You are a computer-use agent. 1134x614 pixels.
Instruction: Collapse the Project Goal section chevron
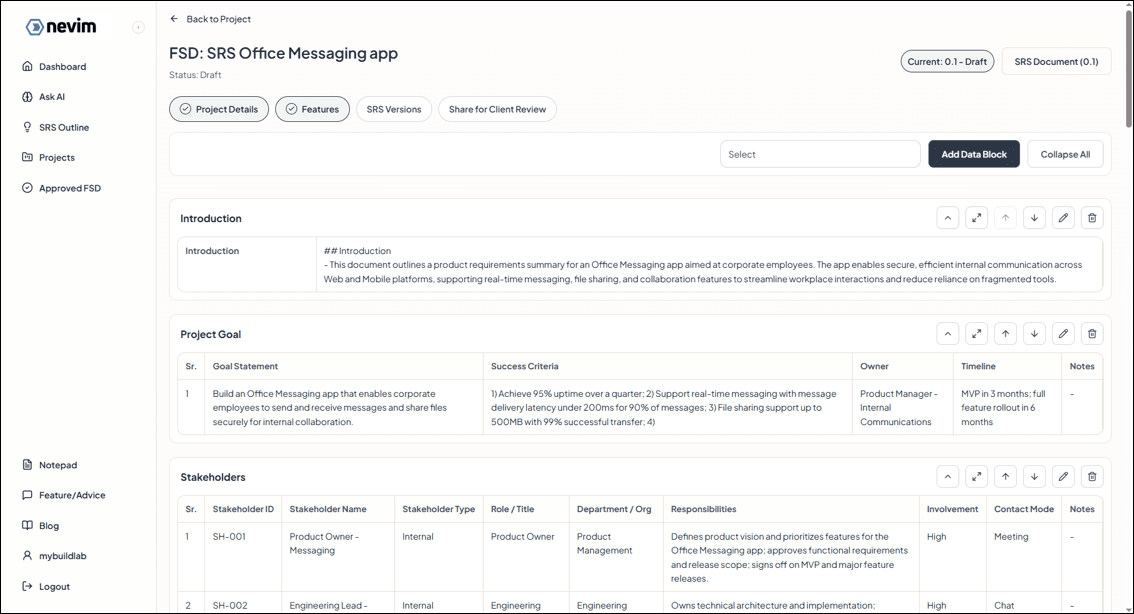pyautogui.click(x=947, y=334)
